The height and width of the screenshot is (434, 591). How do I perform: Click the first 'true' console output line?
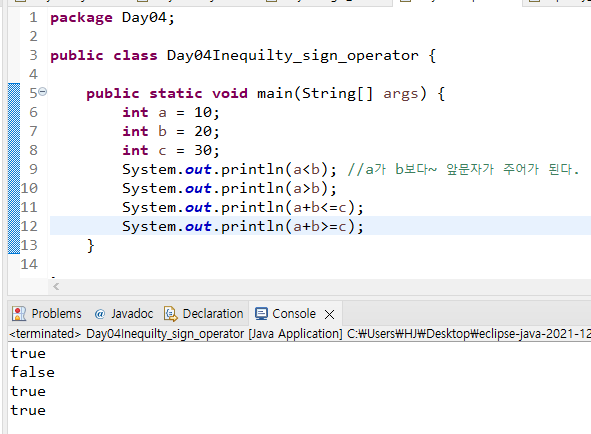(28, 354)
